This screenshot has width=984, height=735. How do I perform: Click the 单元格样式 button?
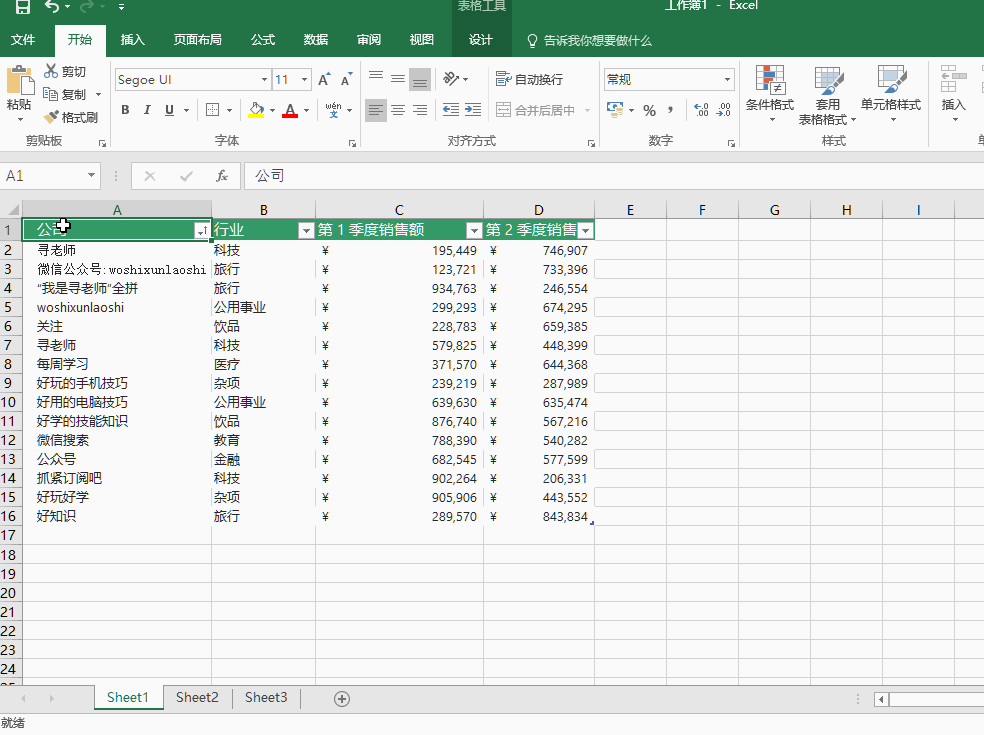(890, 90)
